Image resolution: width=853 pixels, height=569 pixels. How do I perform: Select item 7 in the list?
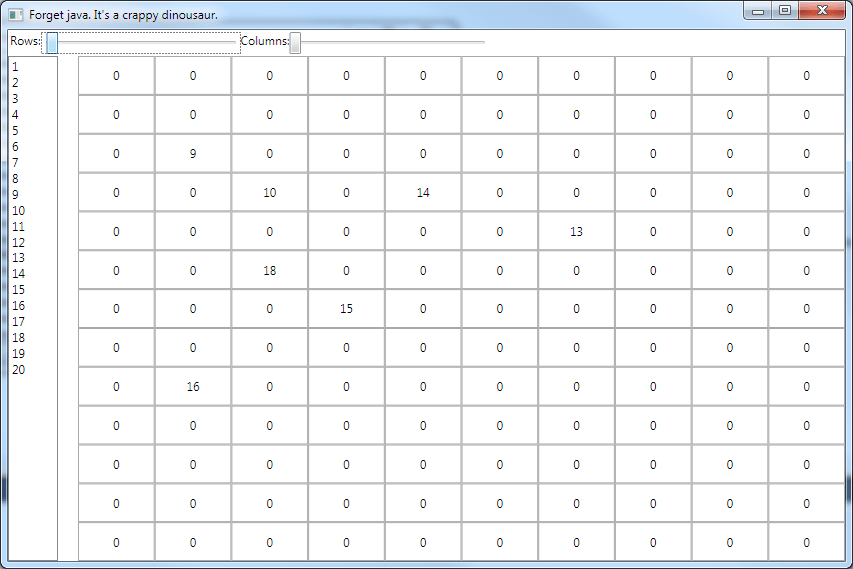click(33, 163)
